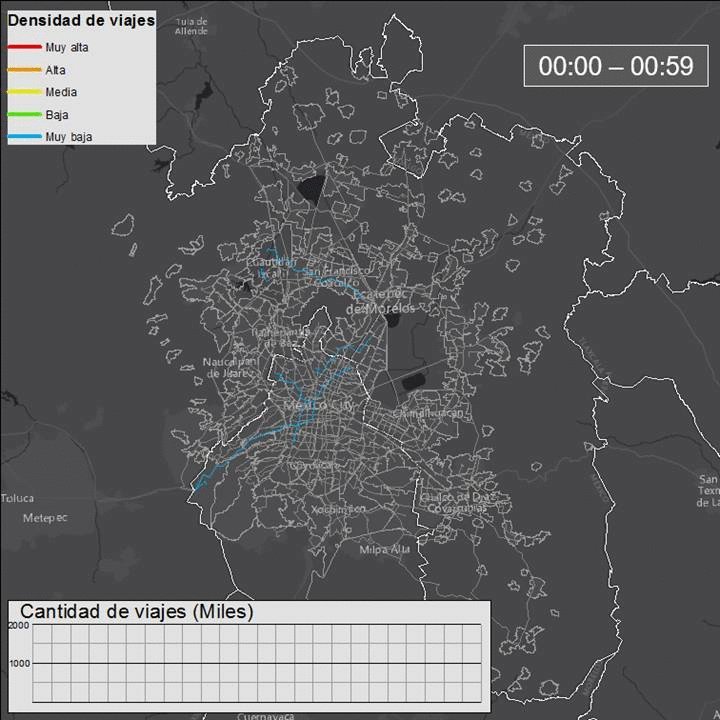720x720 pixels.
Task: Click the Ecatepec de Morelos label
Action: pyautogui.click(x=380, y=302)
